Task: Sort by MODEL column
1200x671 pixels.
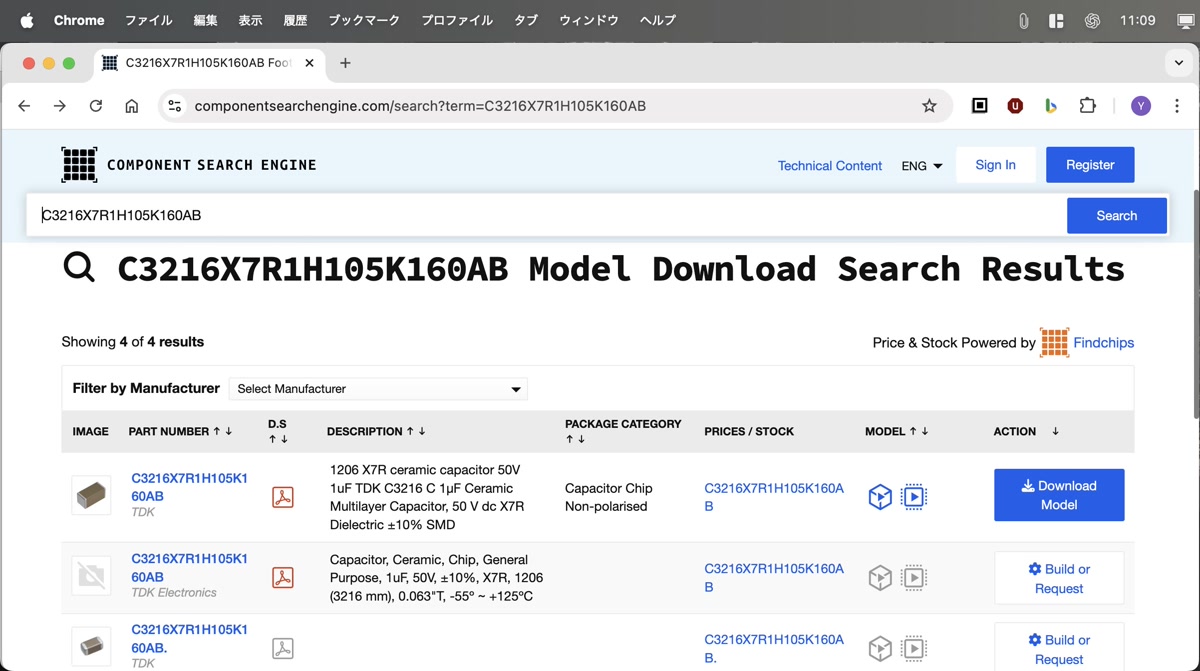Action: coord(897,431)
